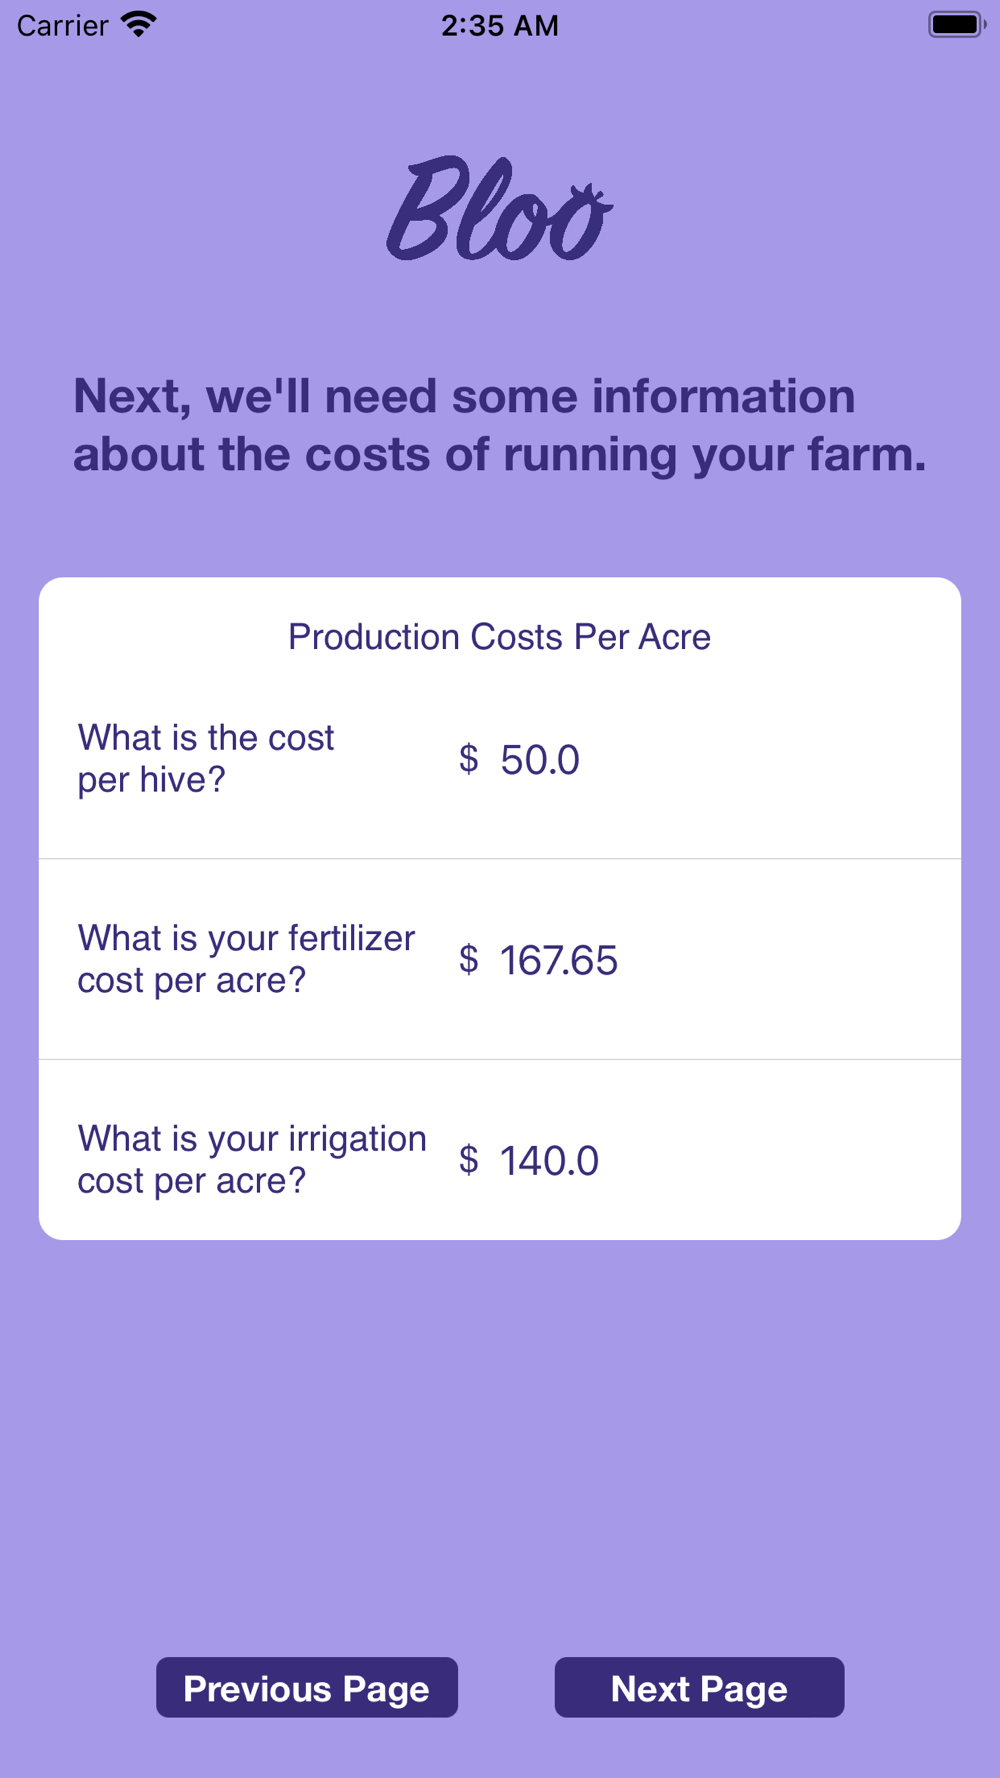The image size is (1000, 1778).
Task: Tap the Wi-Fi status icon
Action: point(139,25)
